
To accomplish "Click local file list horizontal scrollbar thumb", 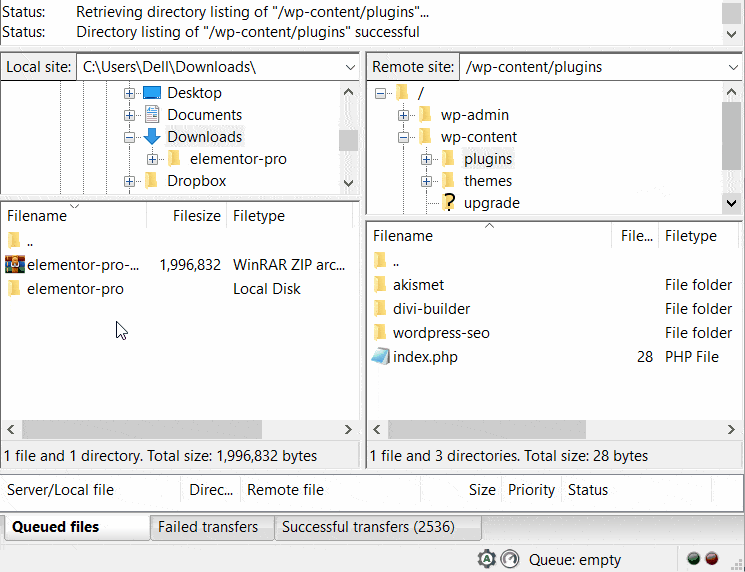I will click(x=142, y=429).
